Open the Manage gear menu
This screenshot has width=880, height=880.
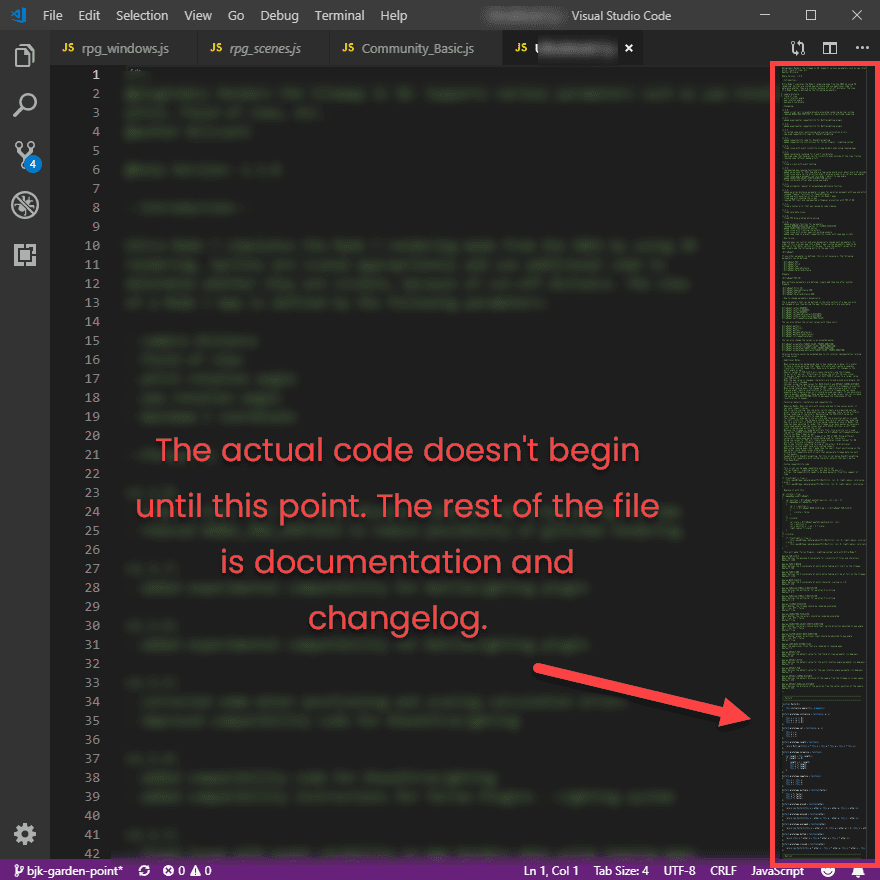coord(24,833)
